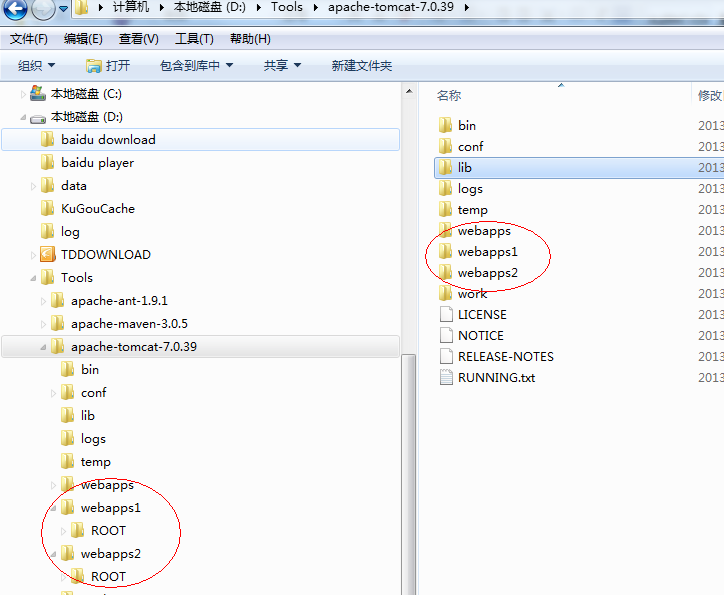The height and width of the screenshot is (595, 724).
Task: Select LICENSE file icon
Action: 446,314
